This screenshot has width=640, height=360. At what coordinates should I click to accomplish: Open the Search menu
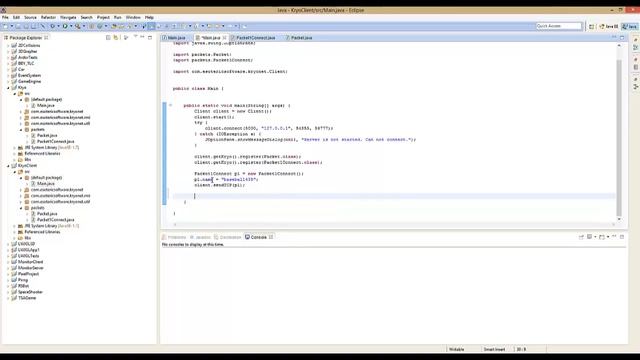(x=87, y=18)
